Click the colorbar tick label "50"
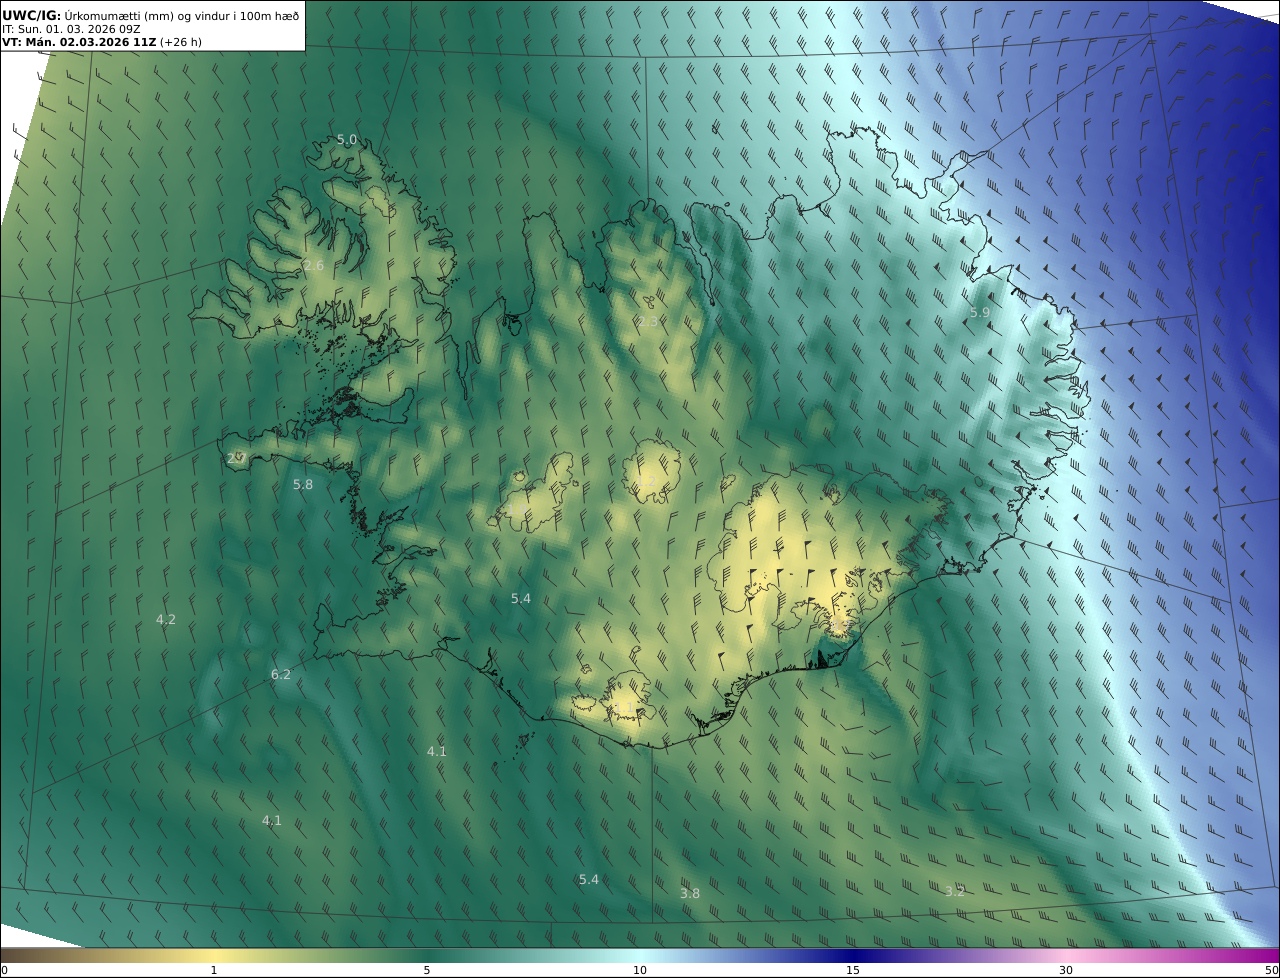Screen dimensions: 1280x978 coord(1272,970)
